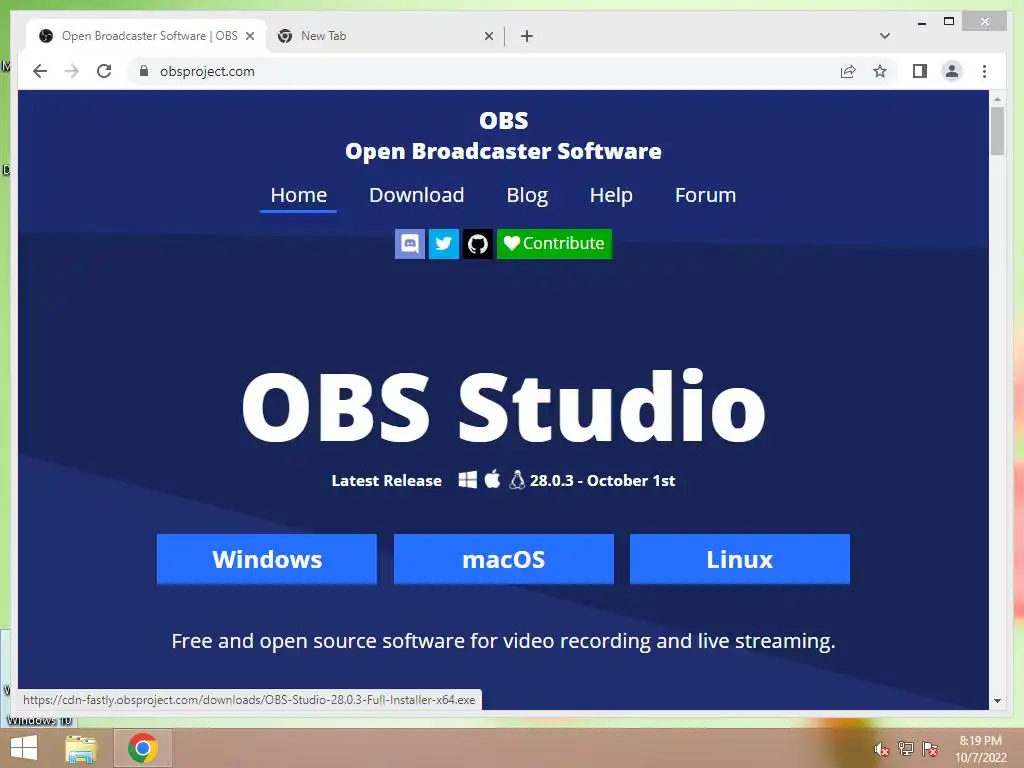Click the macOS download button
Screen dimensions: 1024x768
[x=504, y=559]
